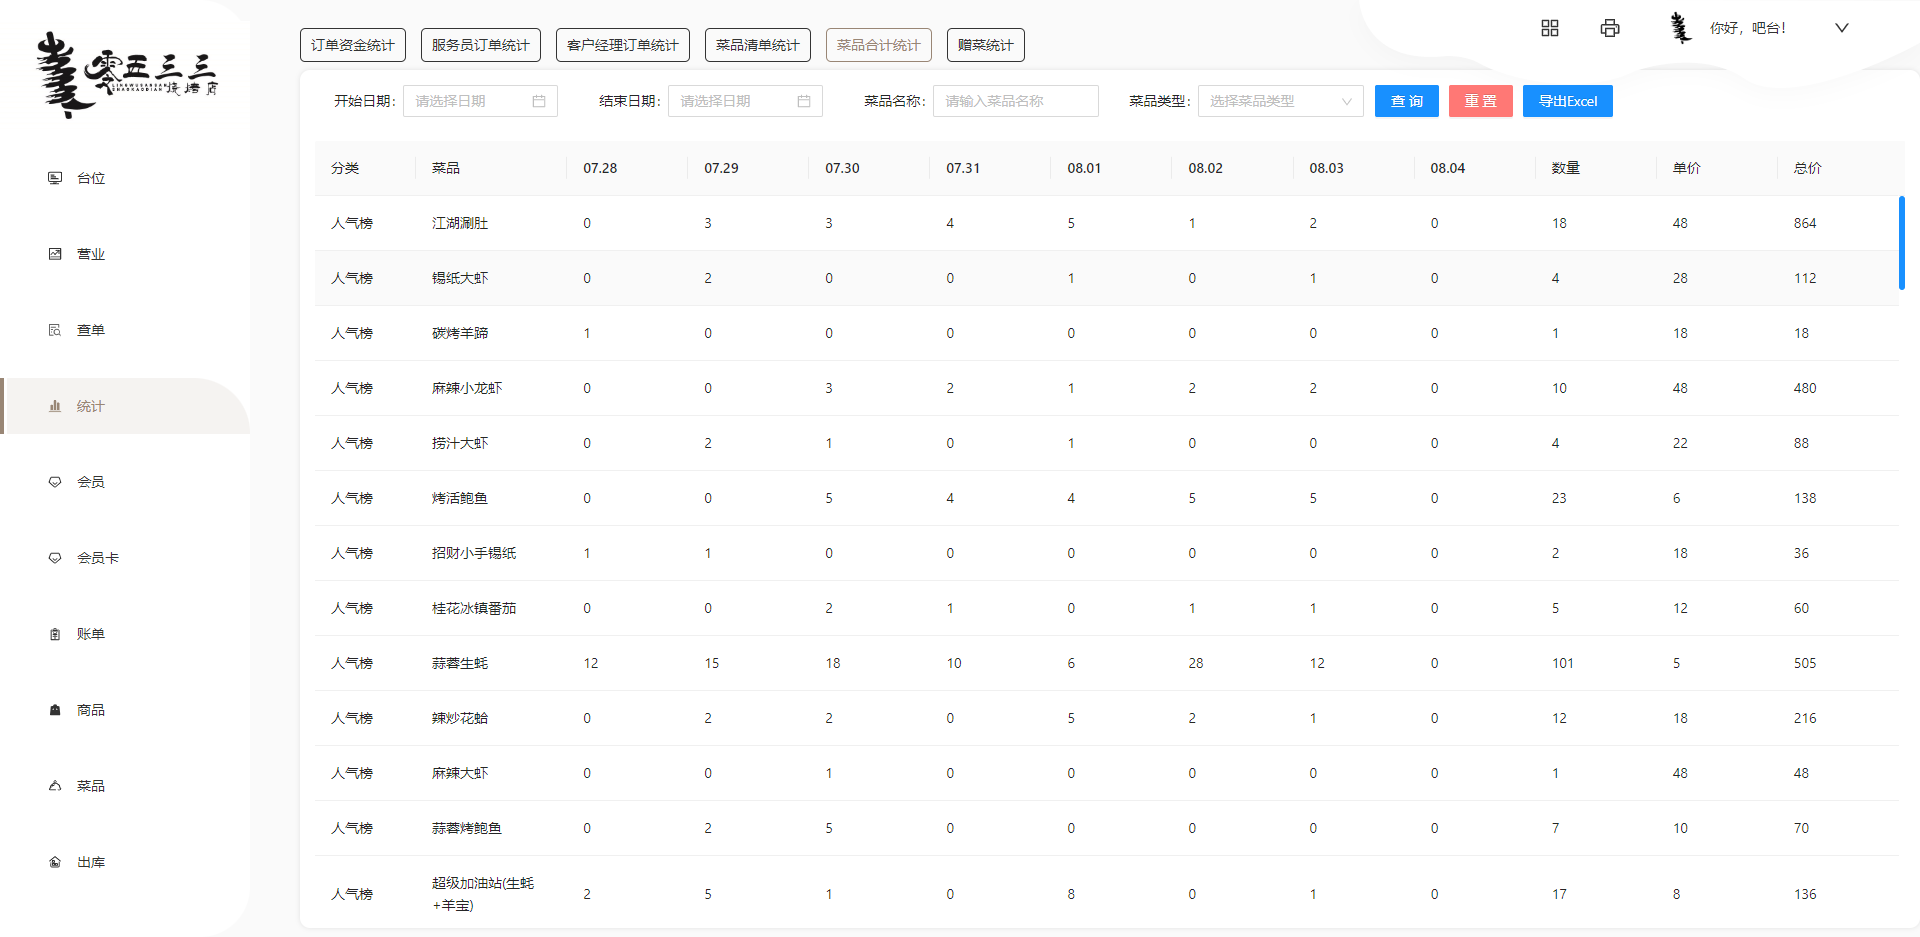Image resolution: width=1920 pixels, height=937 pixels.
Task: Open 账单 via its sidebar icon
Action: [x=55, y=634]
